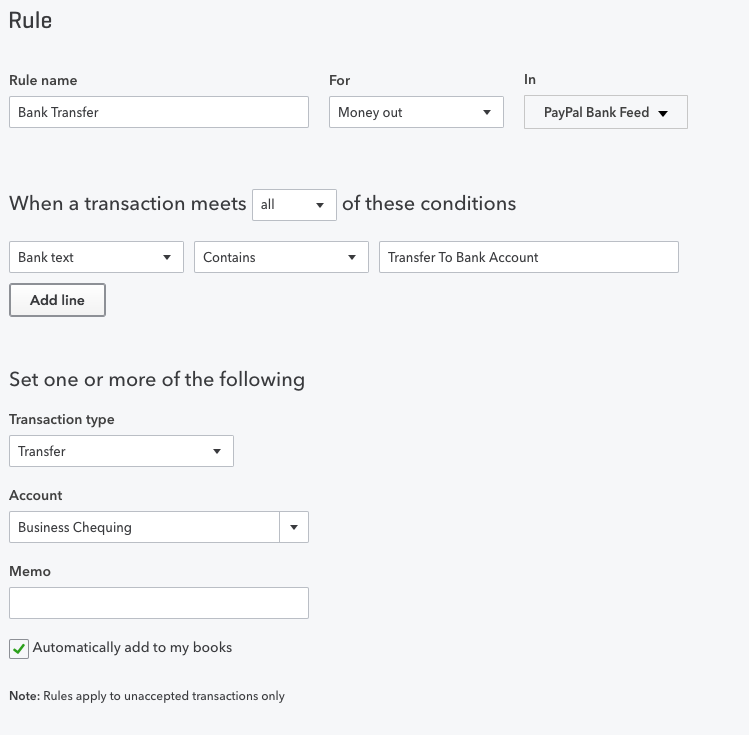Image resolution: width=749 pixels, height=735 pixels.
Task: Click the Add line button
Action: coord(57,300)
